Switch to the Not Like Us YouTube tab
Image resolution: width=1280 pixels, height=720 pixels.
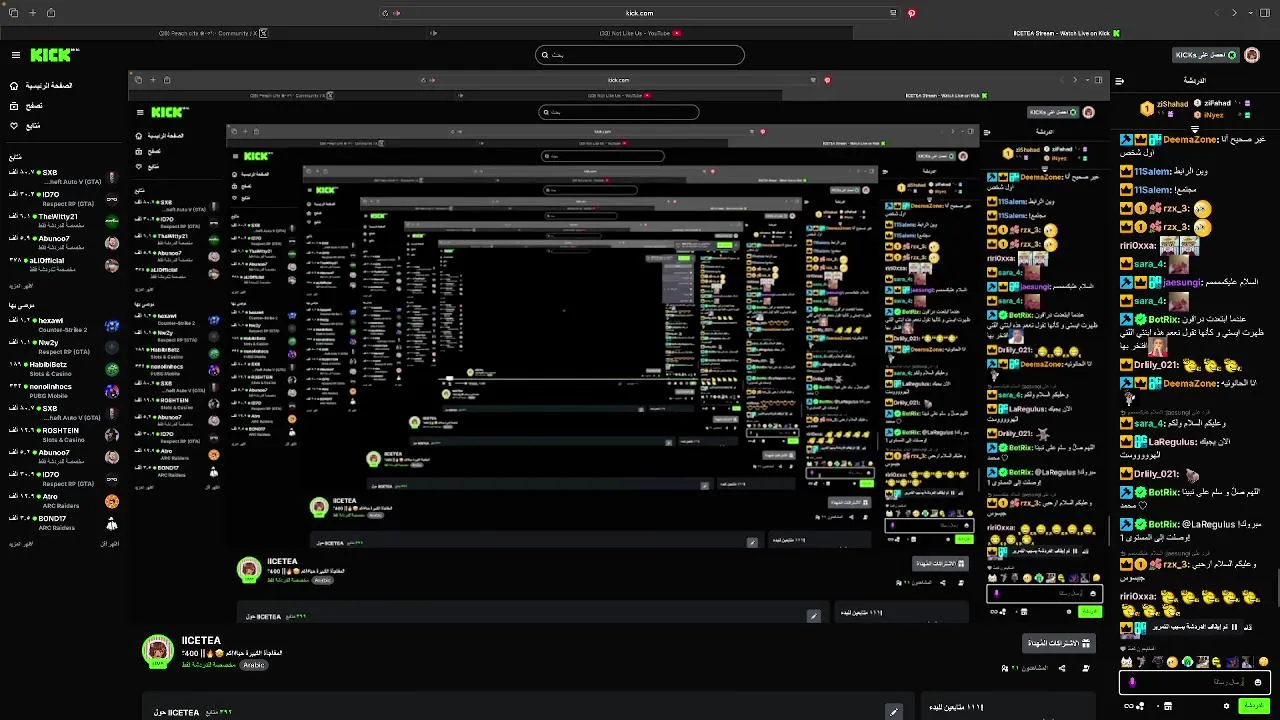[x=640, y=33]
